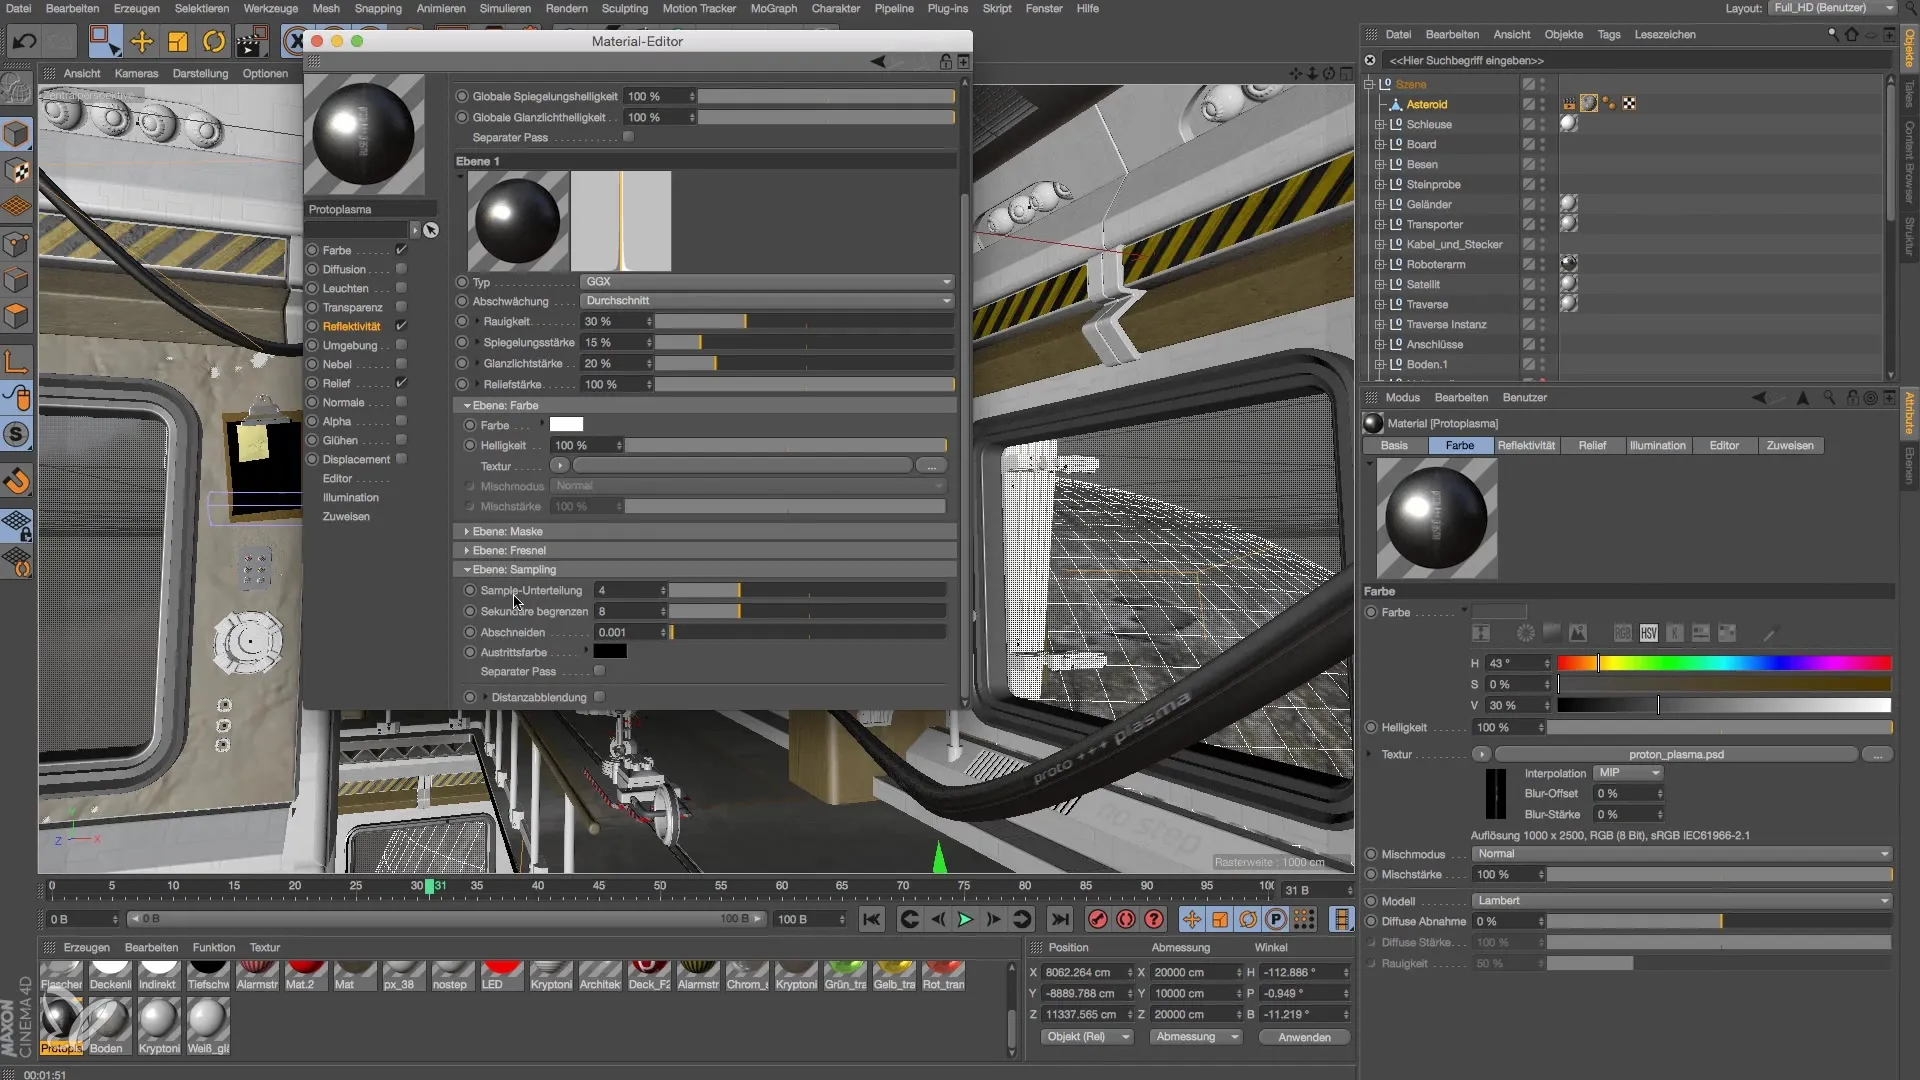Switch to the Zuweisen attribute tab
This screenshot has width=1920, height=1080.
coord(1790,446)
